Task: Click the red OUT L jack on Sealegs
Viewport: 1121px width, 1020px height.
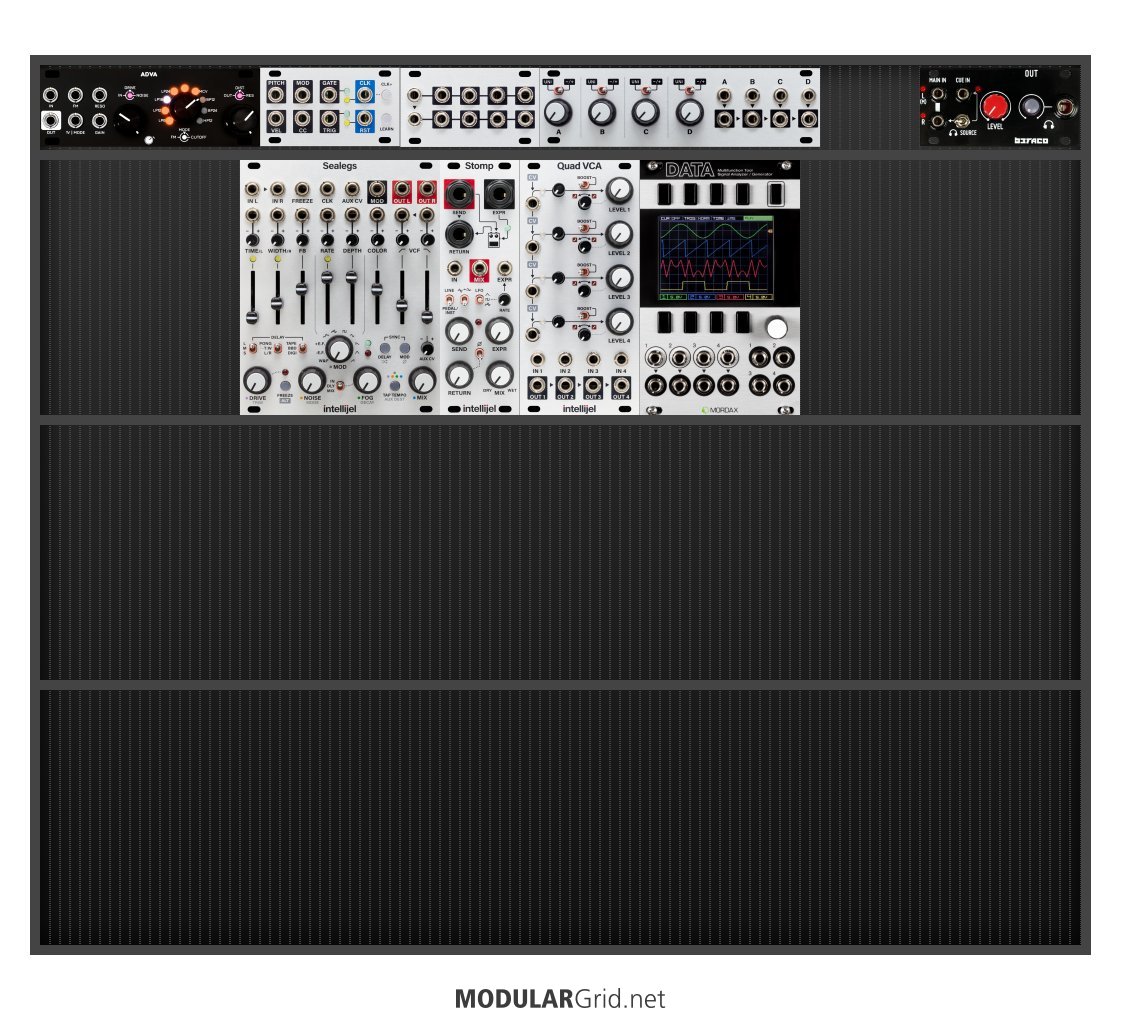Action: coord(402,189)
